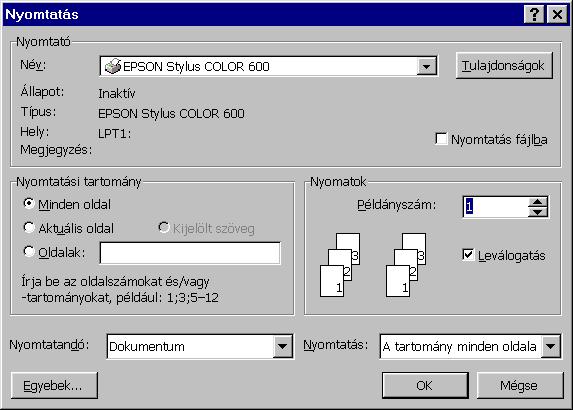Increase Példányszám with up arrow
This screenshot has width=573, height=410.
point(538,202)
